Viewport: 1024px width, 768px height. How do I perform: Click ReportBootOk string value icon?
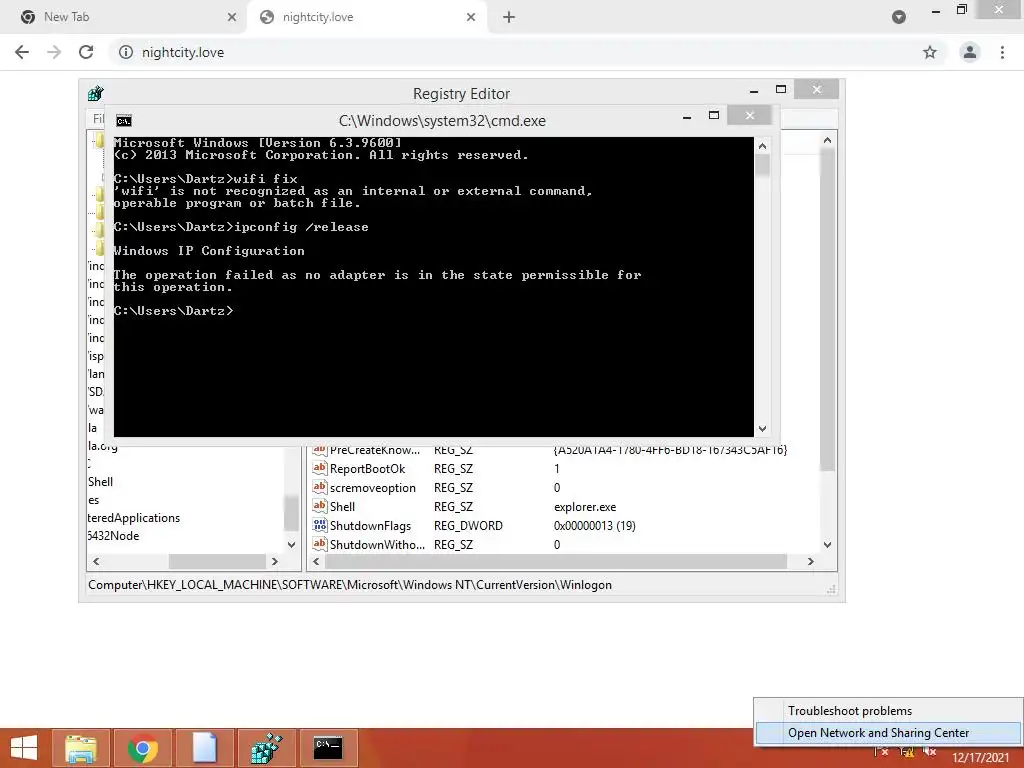[319, 468]
